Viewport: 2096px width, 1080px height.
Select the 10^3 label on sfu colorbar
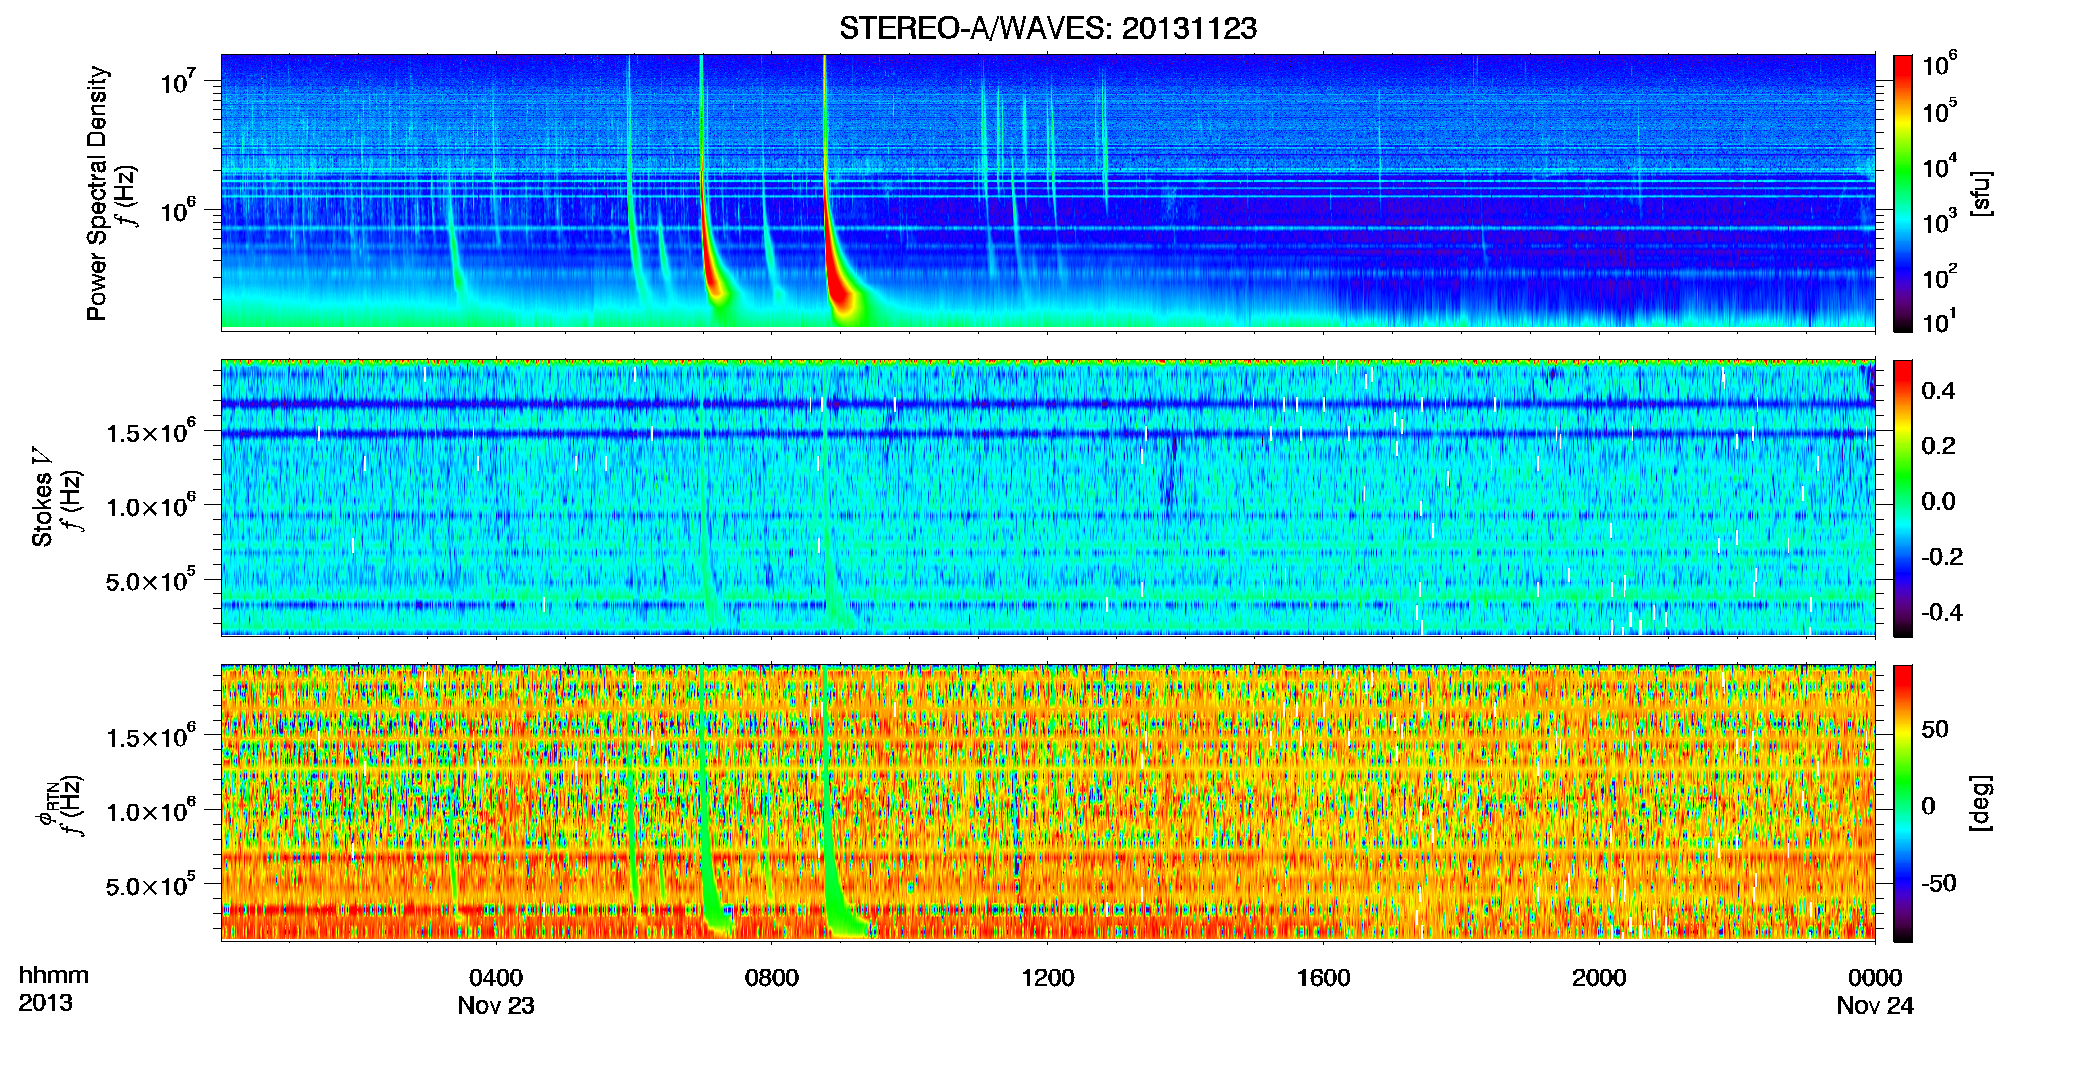(x=1940, y=221)
